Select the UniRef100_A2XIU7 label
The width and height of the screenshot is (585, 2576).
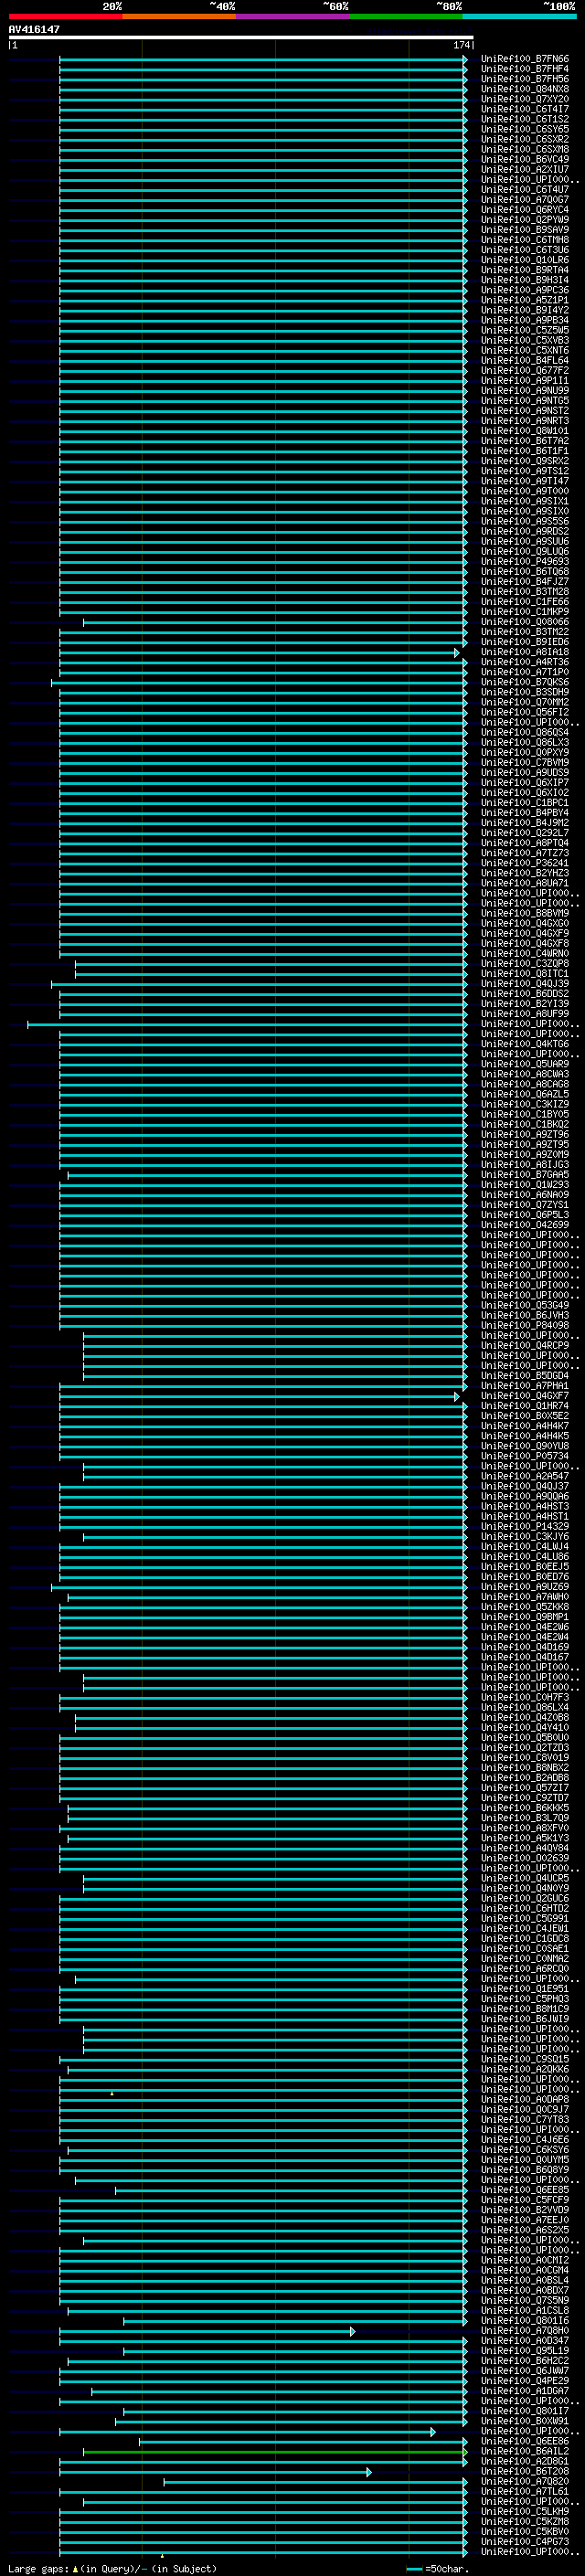[524, 169]
